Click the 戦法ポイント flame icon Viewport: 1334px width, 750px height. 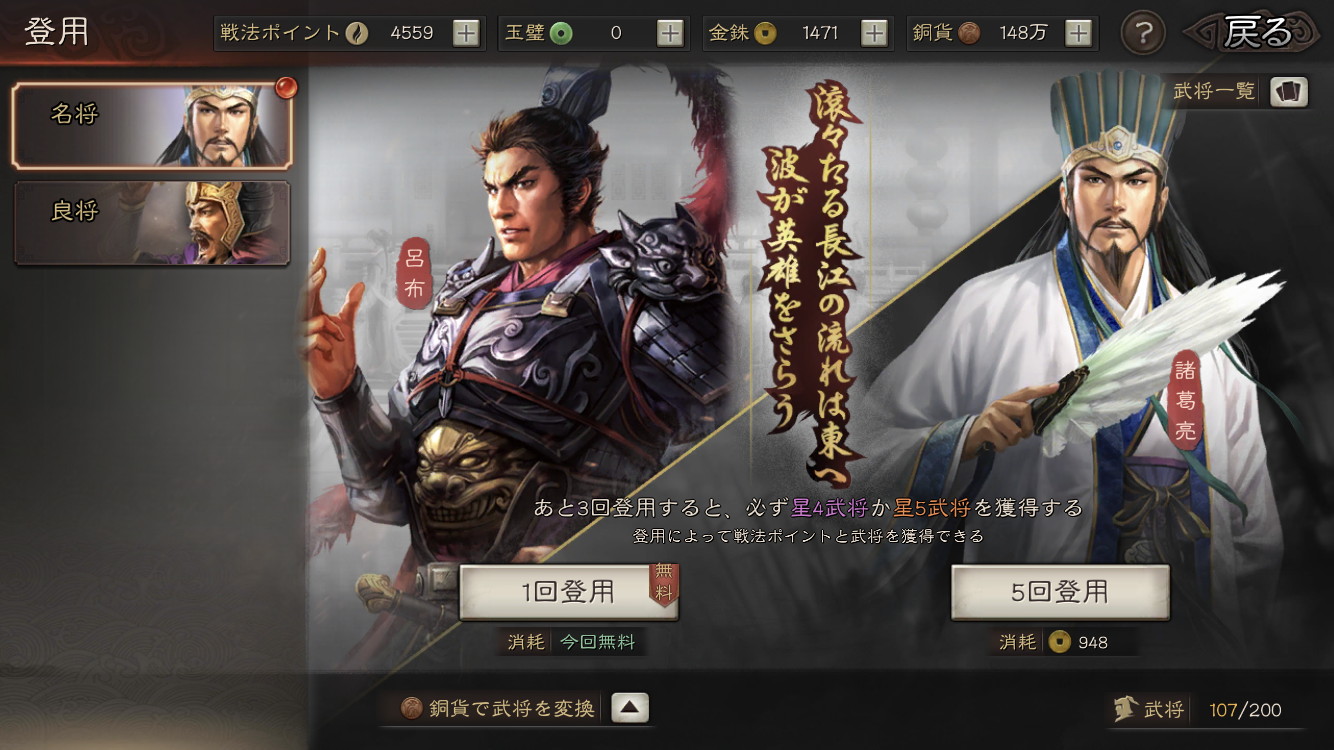(356, 33)
